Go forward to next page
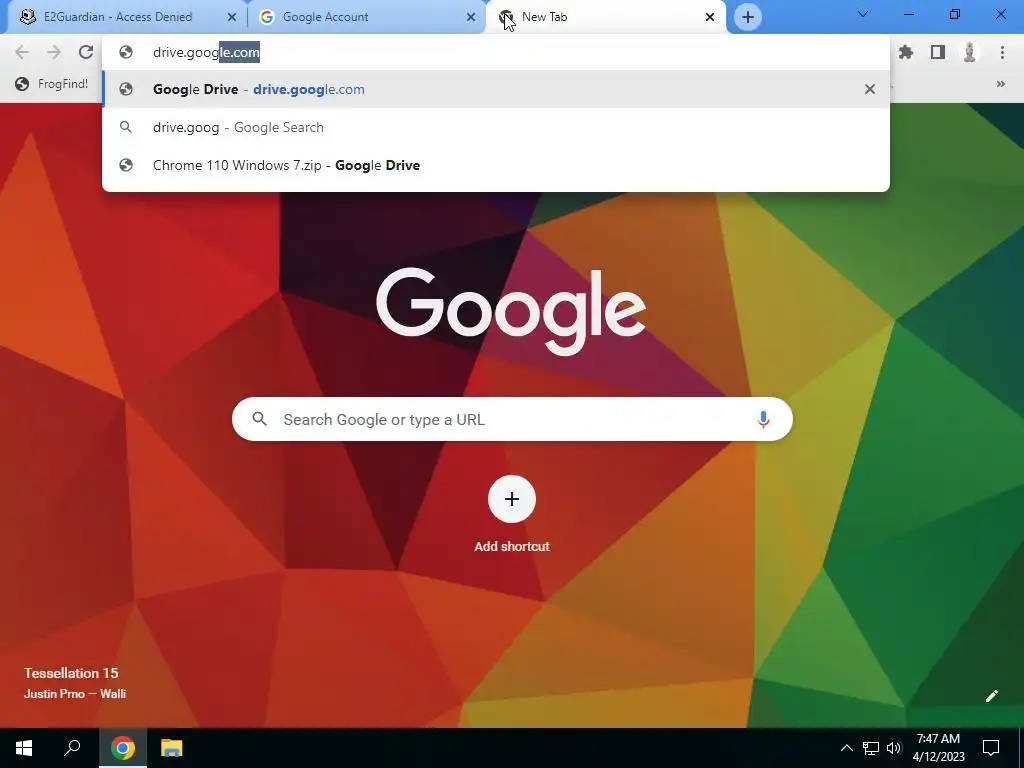 [54, 52]
